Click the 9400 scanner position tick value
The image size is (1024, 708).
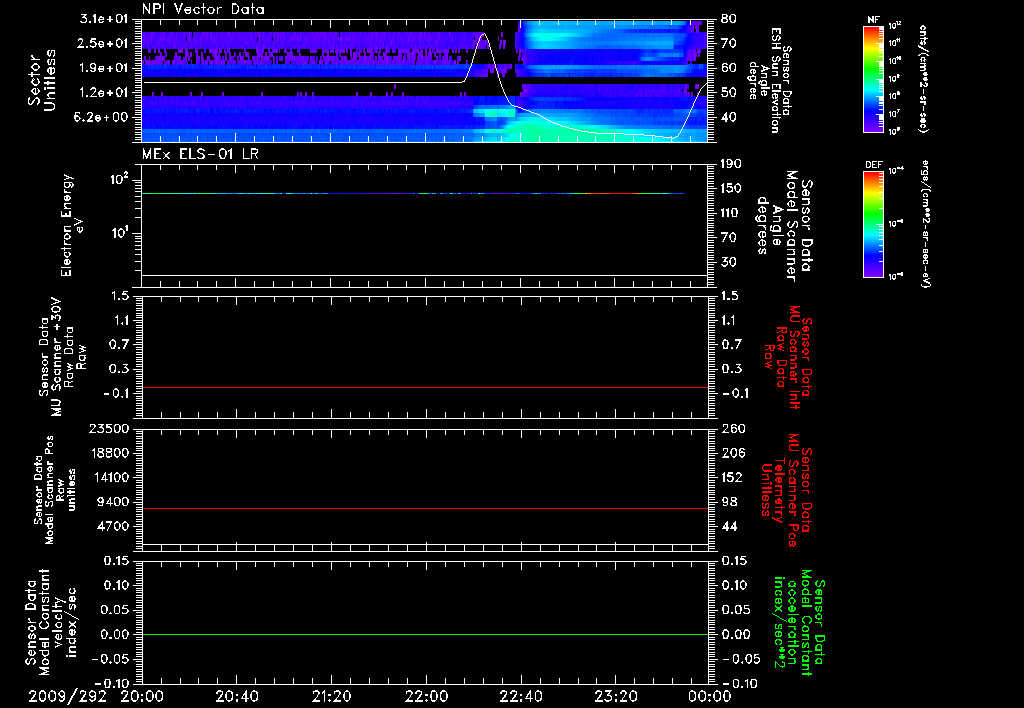point(114,502)
